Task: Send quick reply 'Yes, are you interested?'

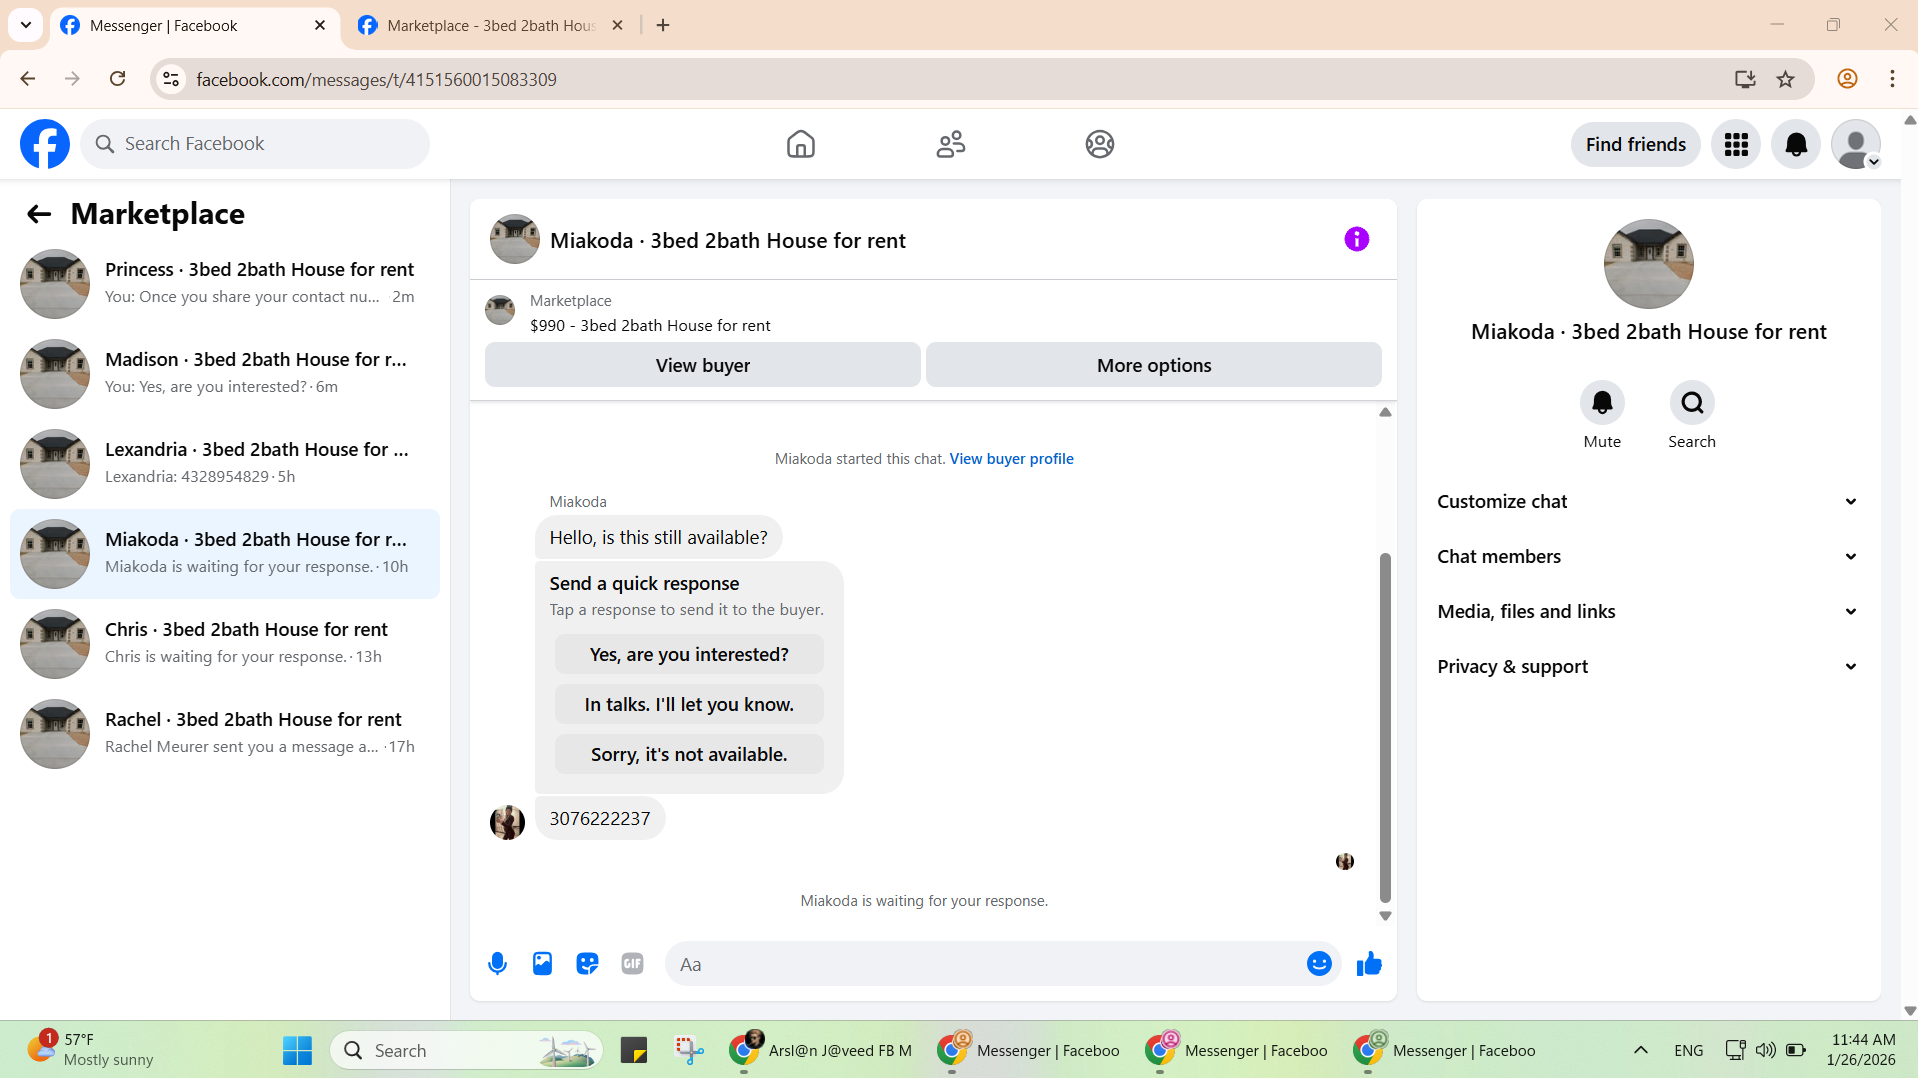Action: pos(689,655)
